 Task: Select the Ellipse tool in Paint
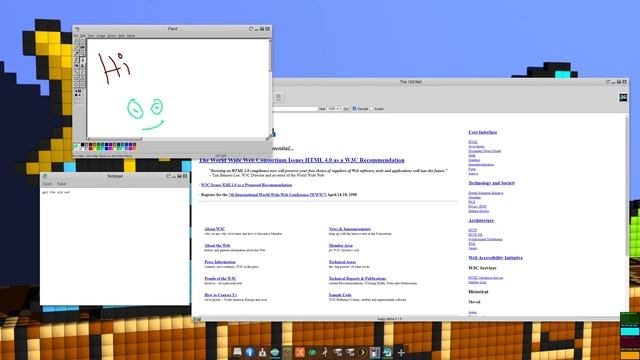tap(76, 84)
